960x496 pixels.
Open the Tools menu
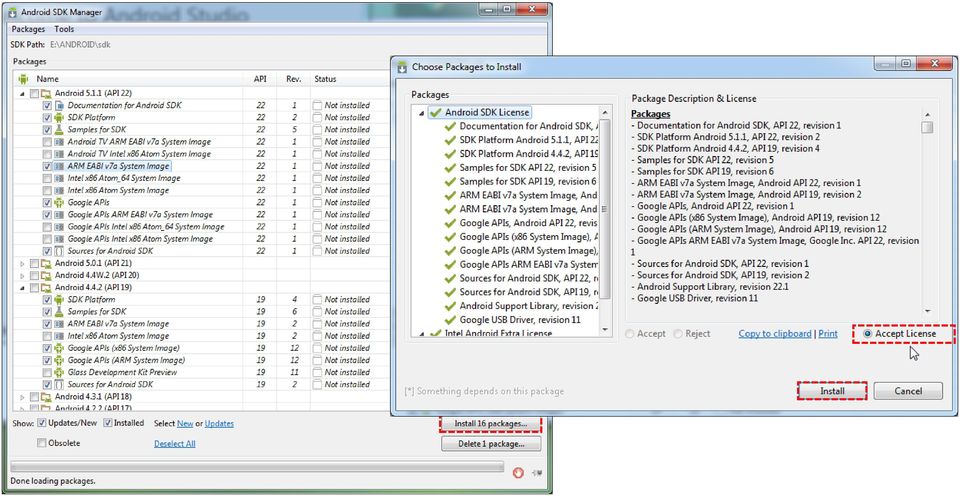tap(64, 29)
